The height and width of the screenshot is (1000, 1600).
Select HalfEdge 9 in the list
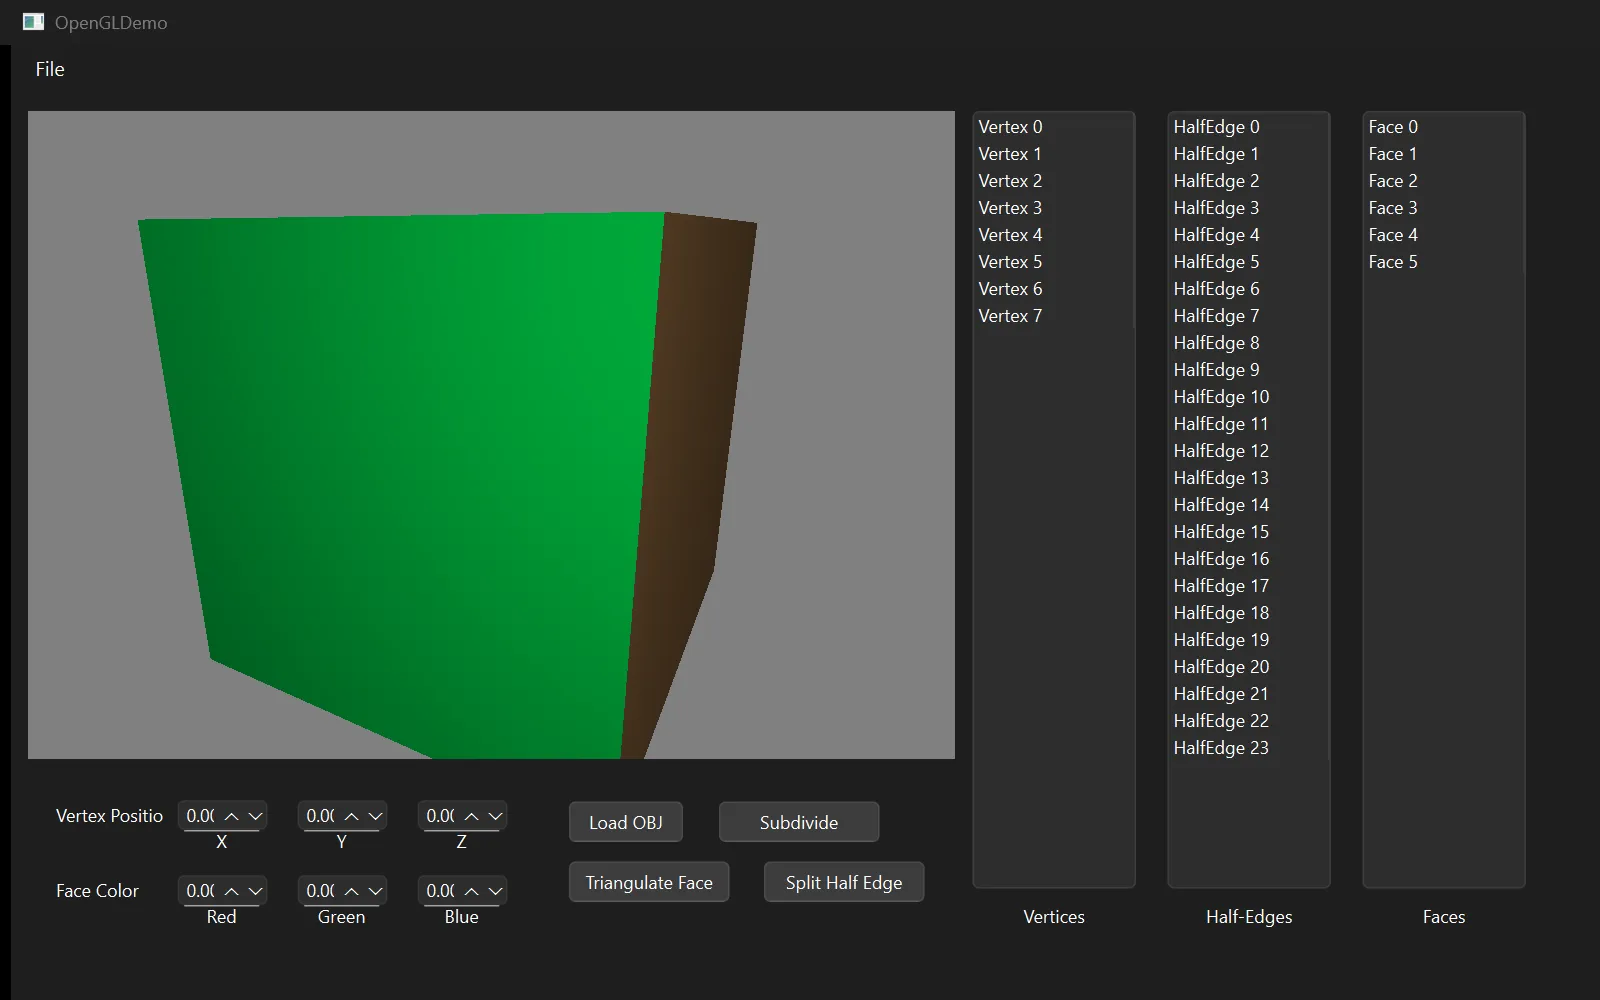[1248, 370]
